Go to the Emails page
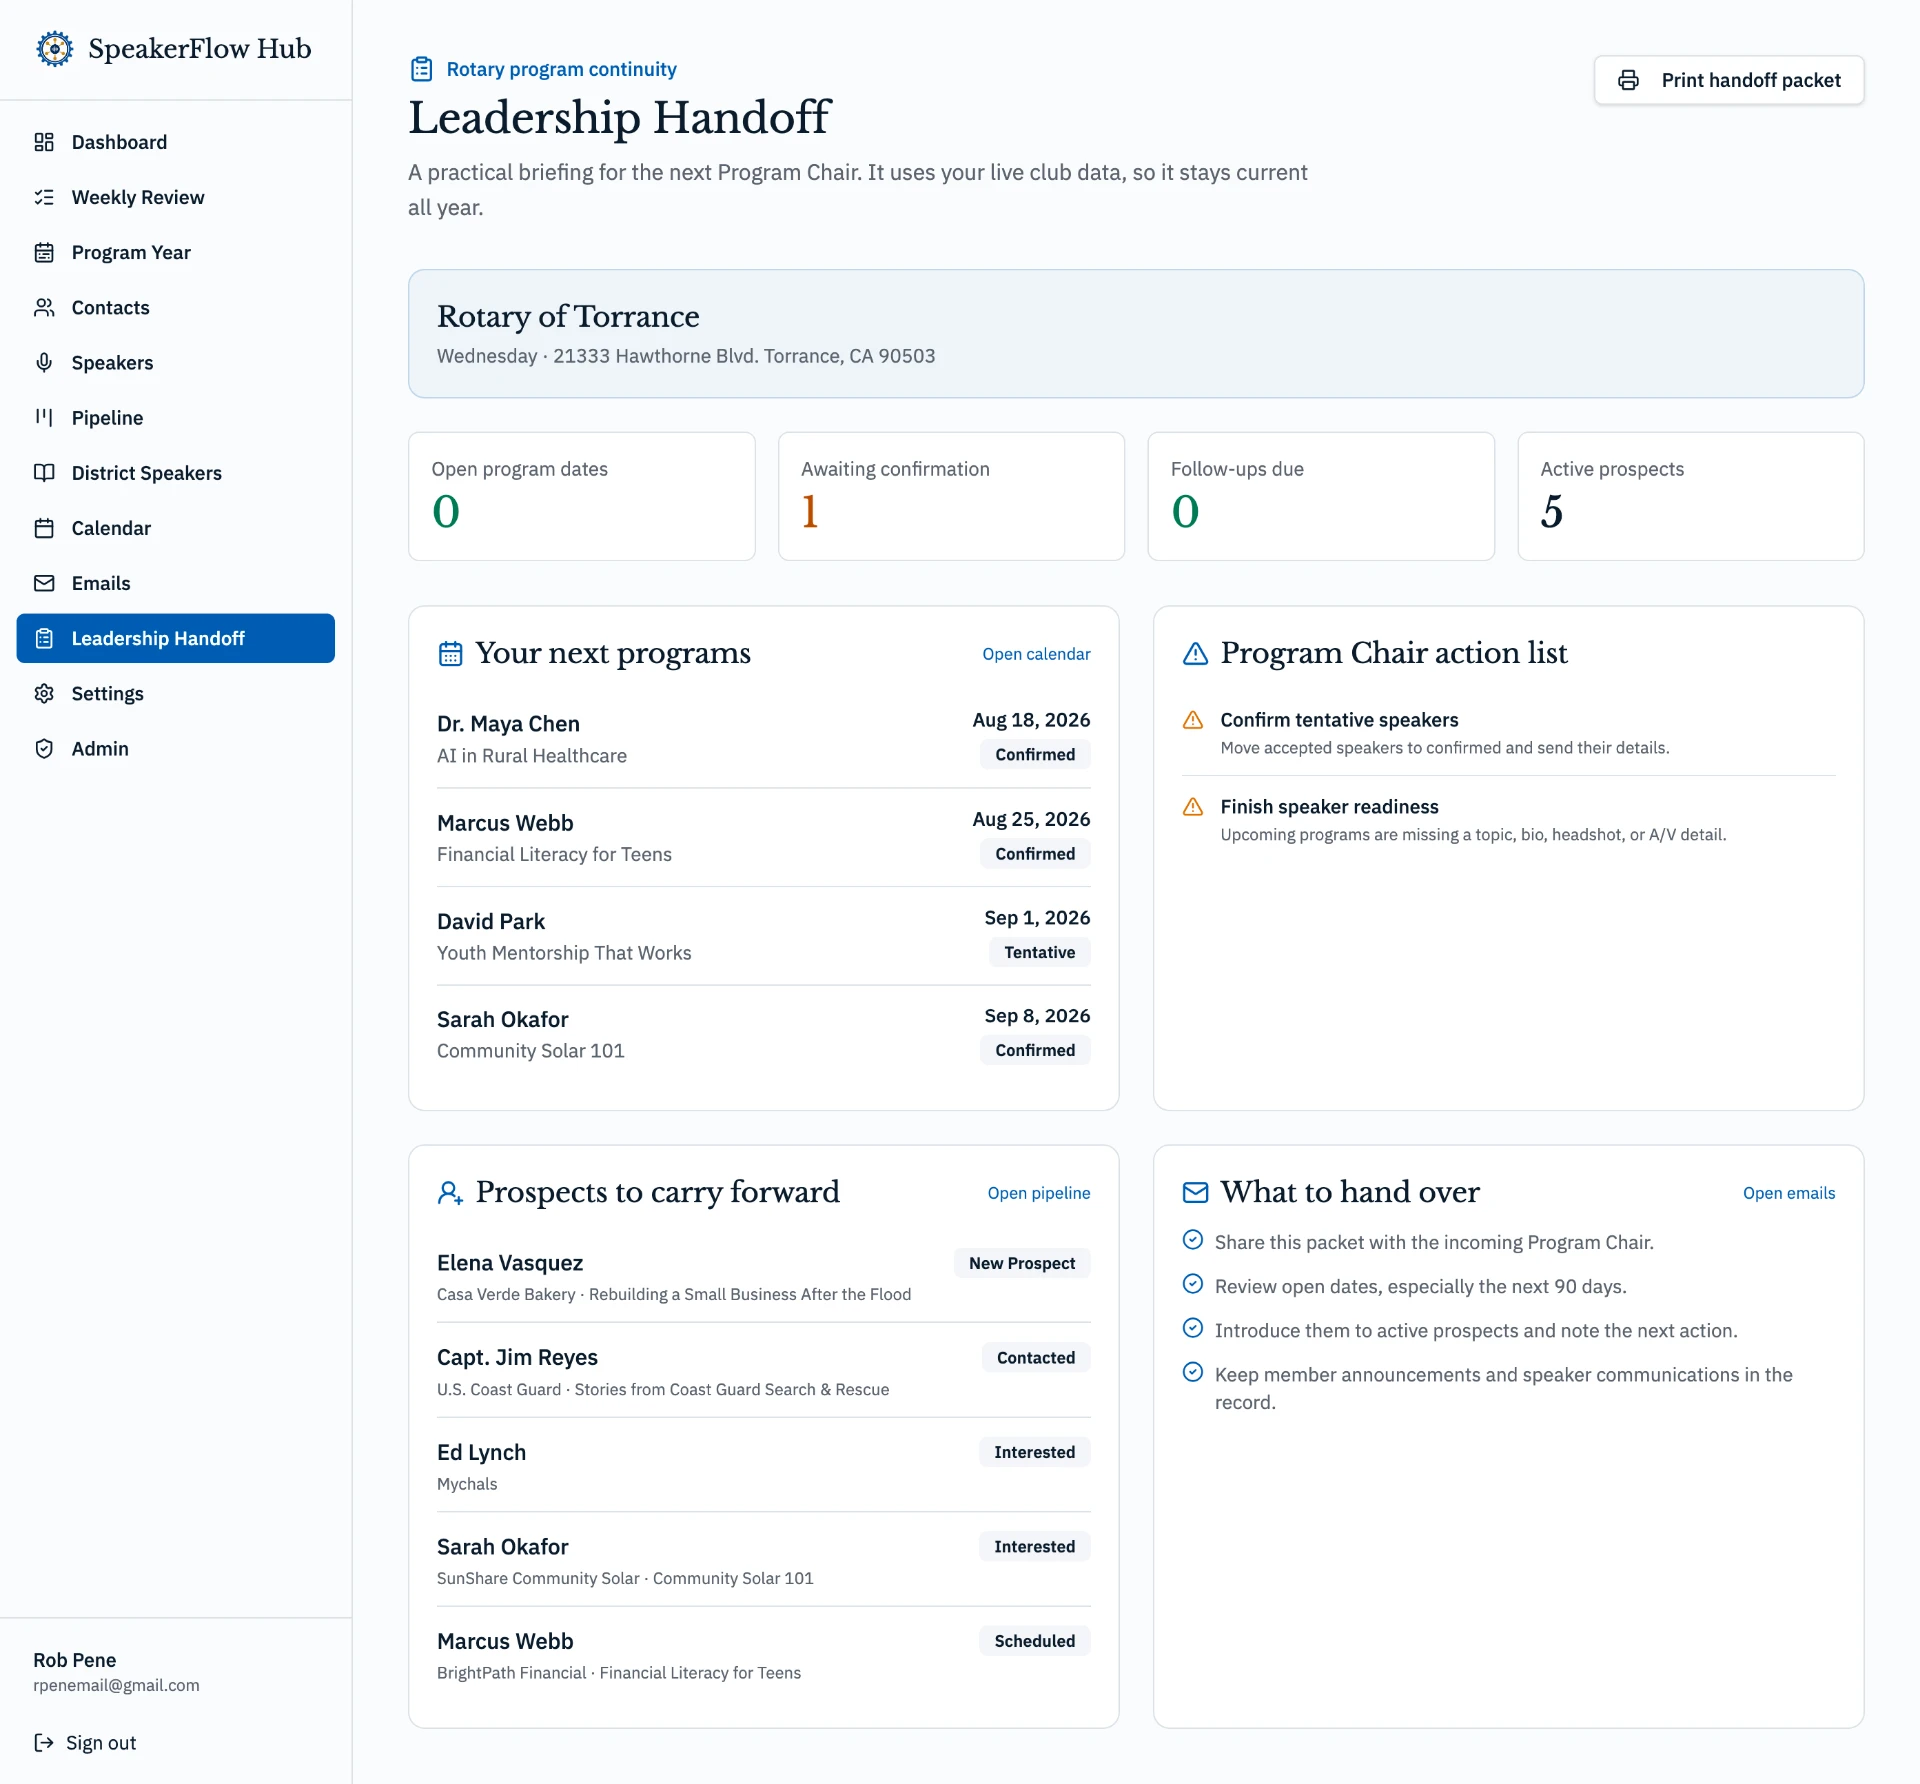The width and height of the screenshot is (1920, 1784). click(x=176, y=583)
